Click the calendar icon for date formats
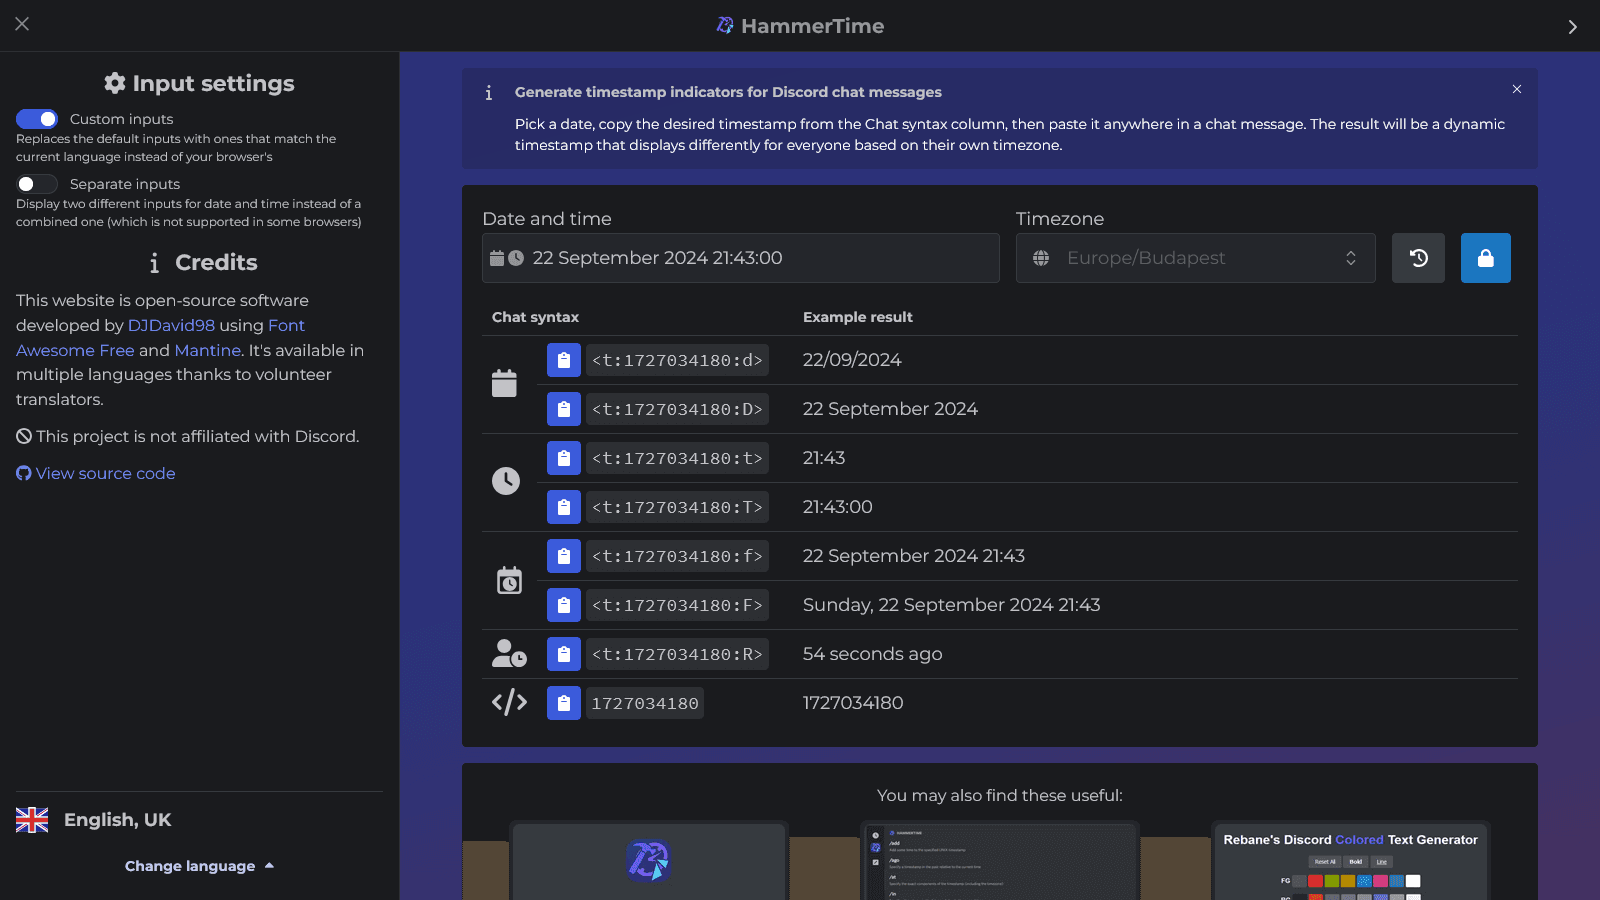1600x900 pixels. point(506,381)
